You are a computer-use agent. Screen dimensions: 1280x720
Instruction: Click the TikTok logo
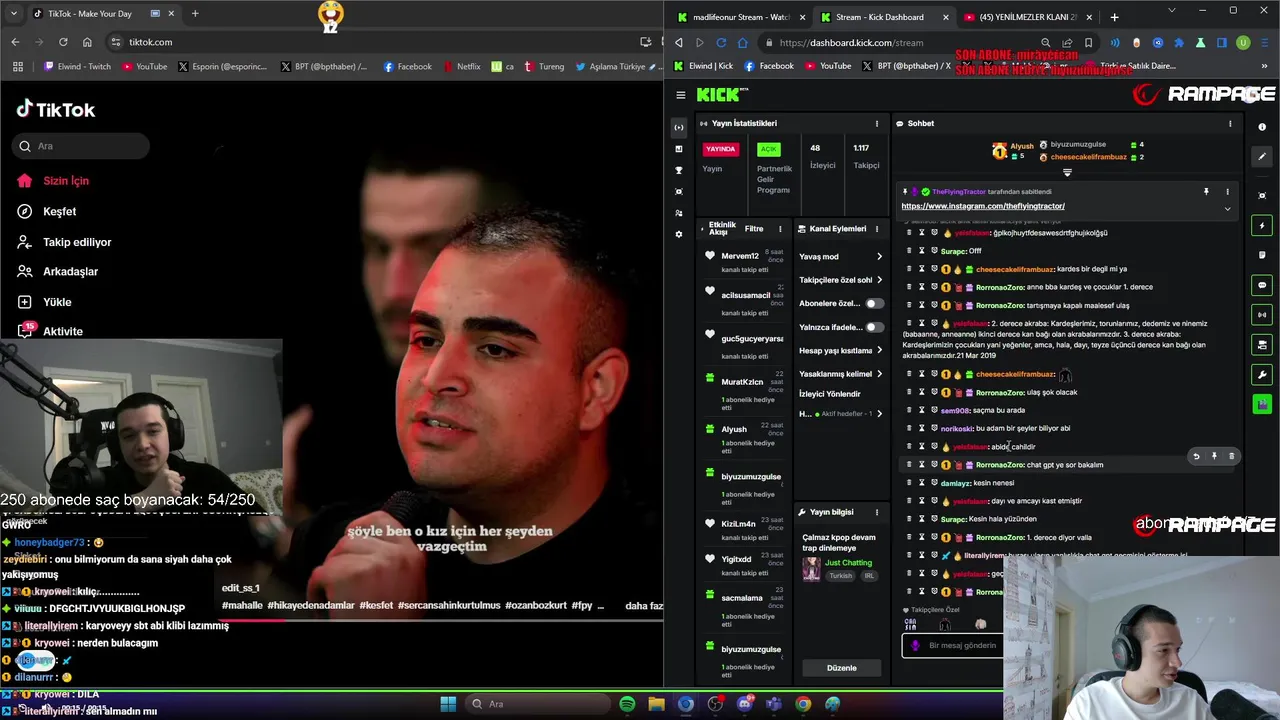pyautogui.click(x=56, y=110)
